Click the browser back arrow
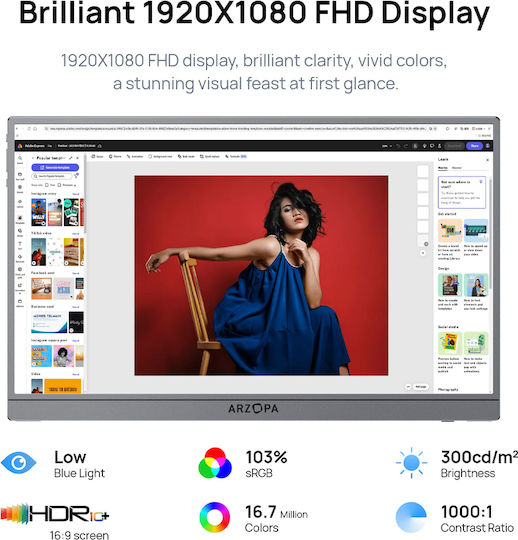This screenshot has width=518, height=540. (x=18, y=129)
